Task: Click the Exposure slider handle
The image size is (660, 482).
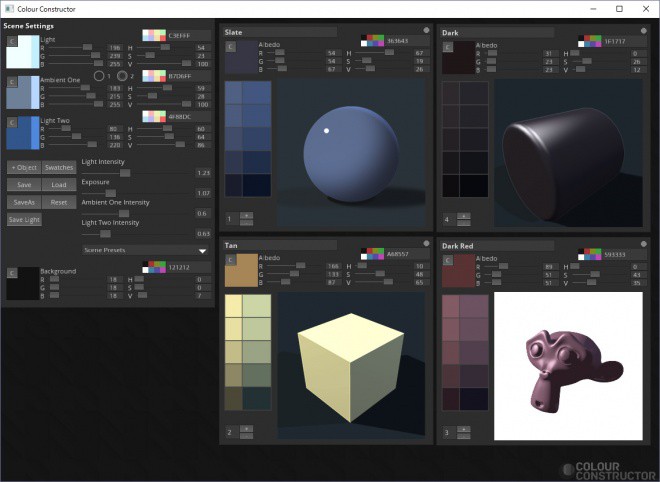Action: pyautogui.click(x=110, y=193)
